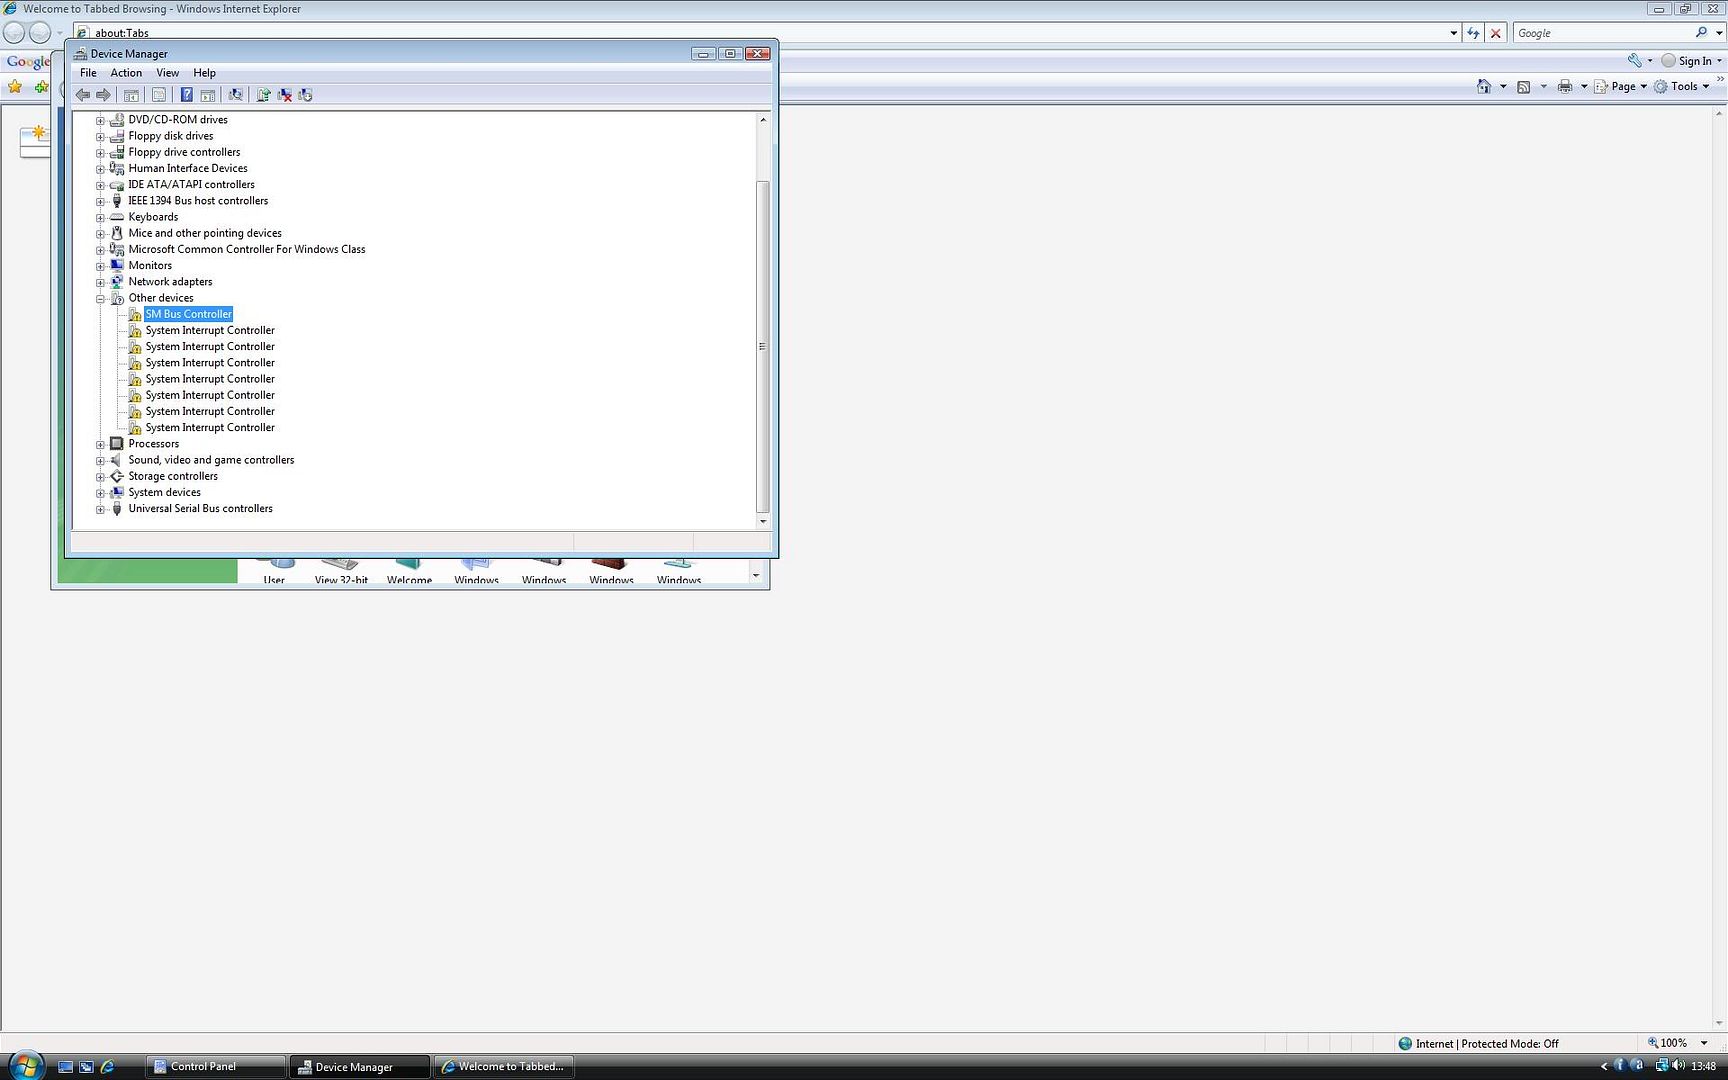Select the Storage controllers category
The height and width of the screenshot is (1080, 1728).
click(173, 476)
